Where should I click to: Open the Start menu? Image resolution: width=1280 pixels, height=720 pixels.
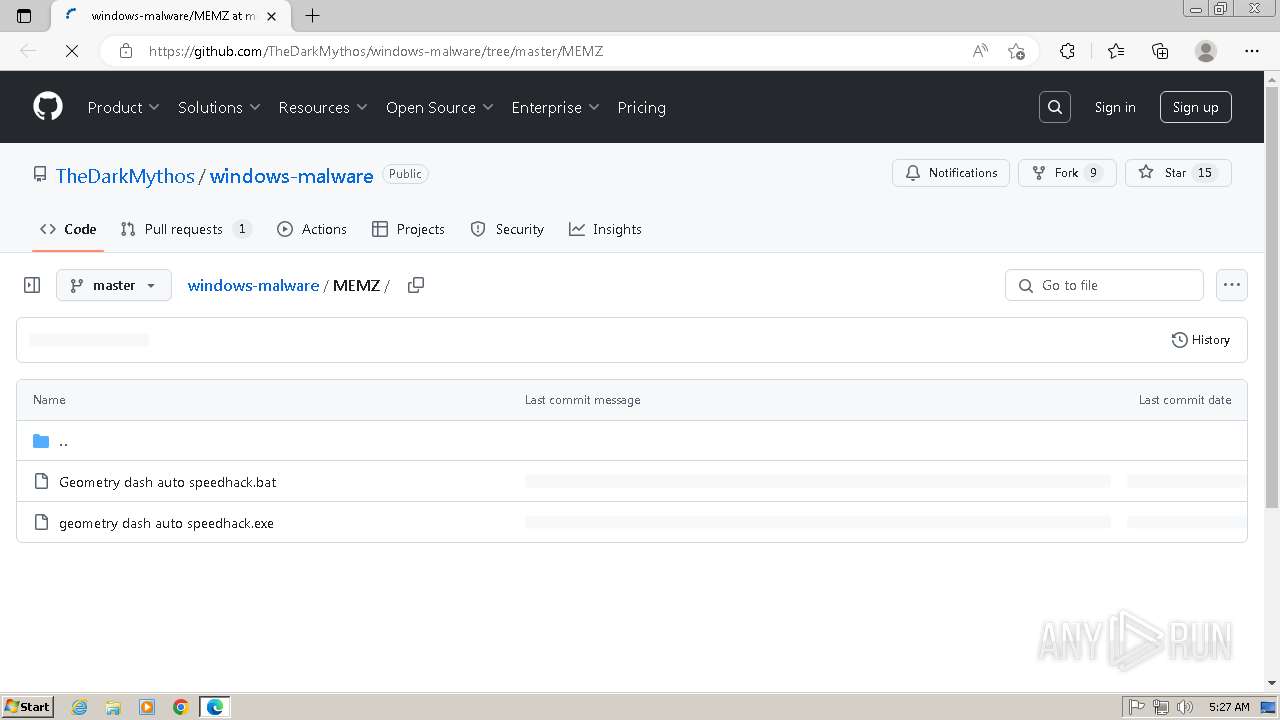click(27, 707)
